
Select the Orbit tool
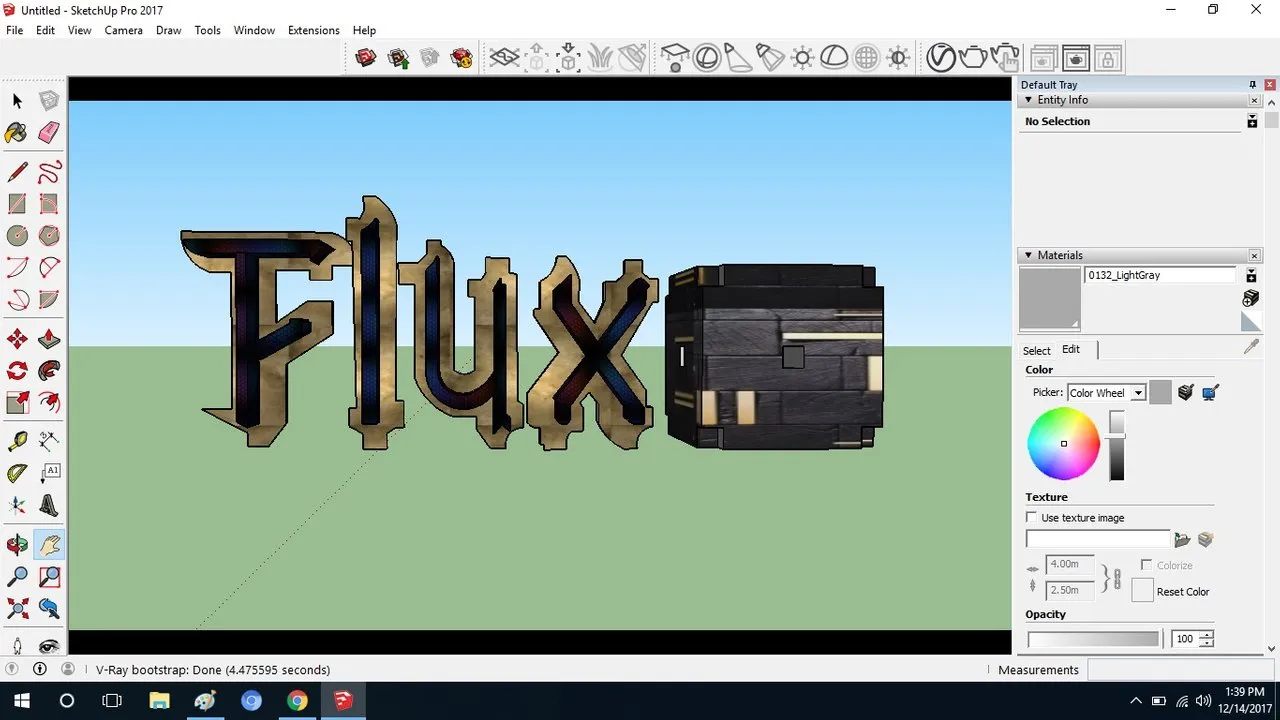click(x=17, y=545)
